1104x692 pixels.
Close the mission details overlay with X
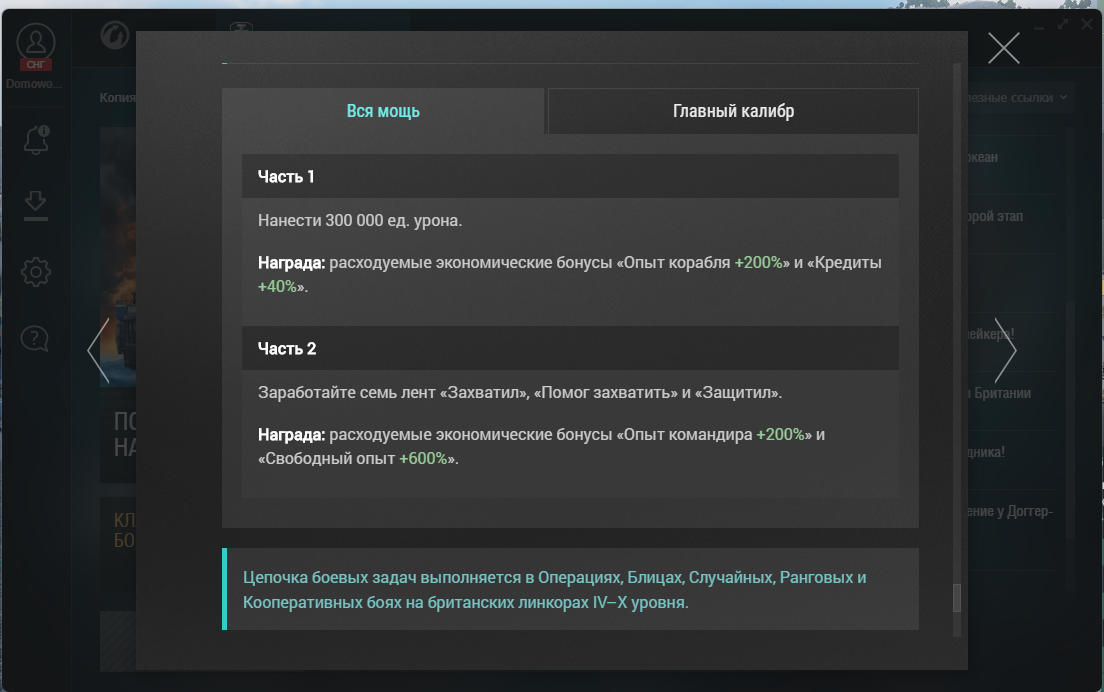point(1003,49)
